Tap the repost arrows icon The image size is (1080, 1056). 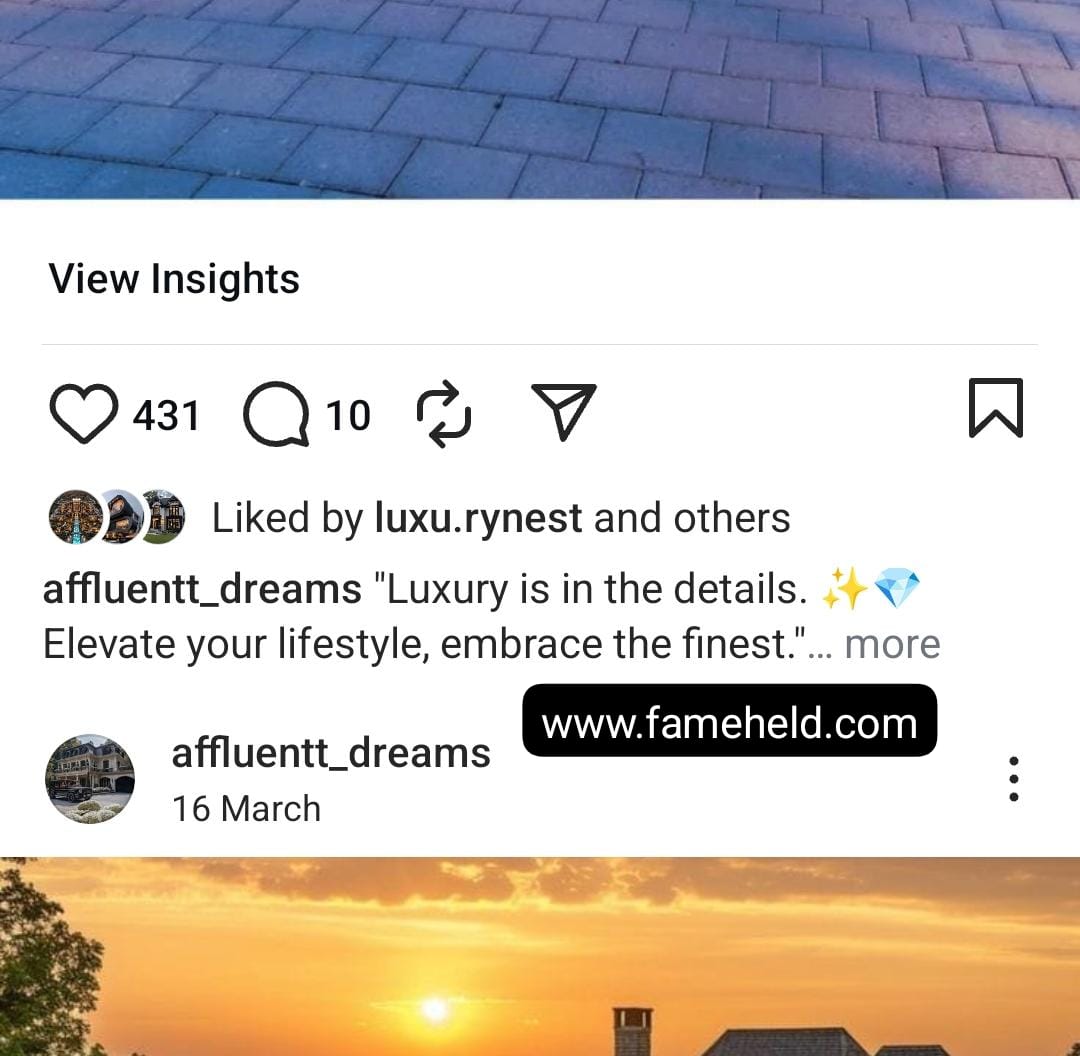point(444,413)
